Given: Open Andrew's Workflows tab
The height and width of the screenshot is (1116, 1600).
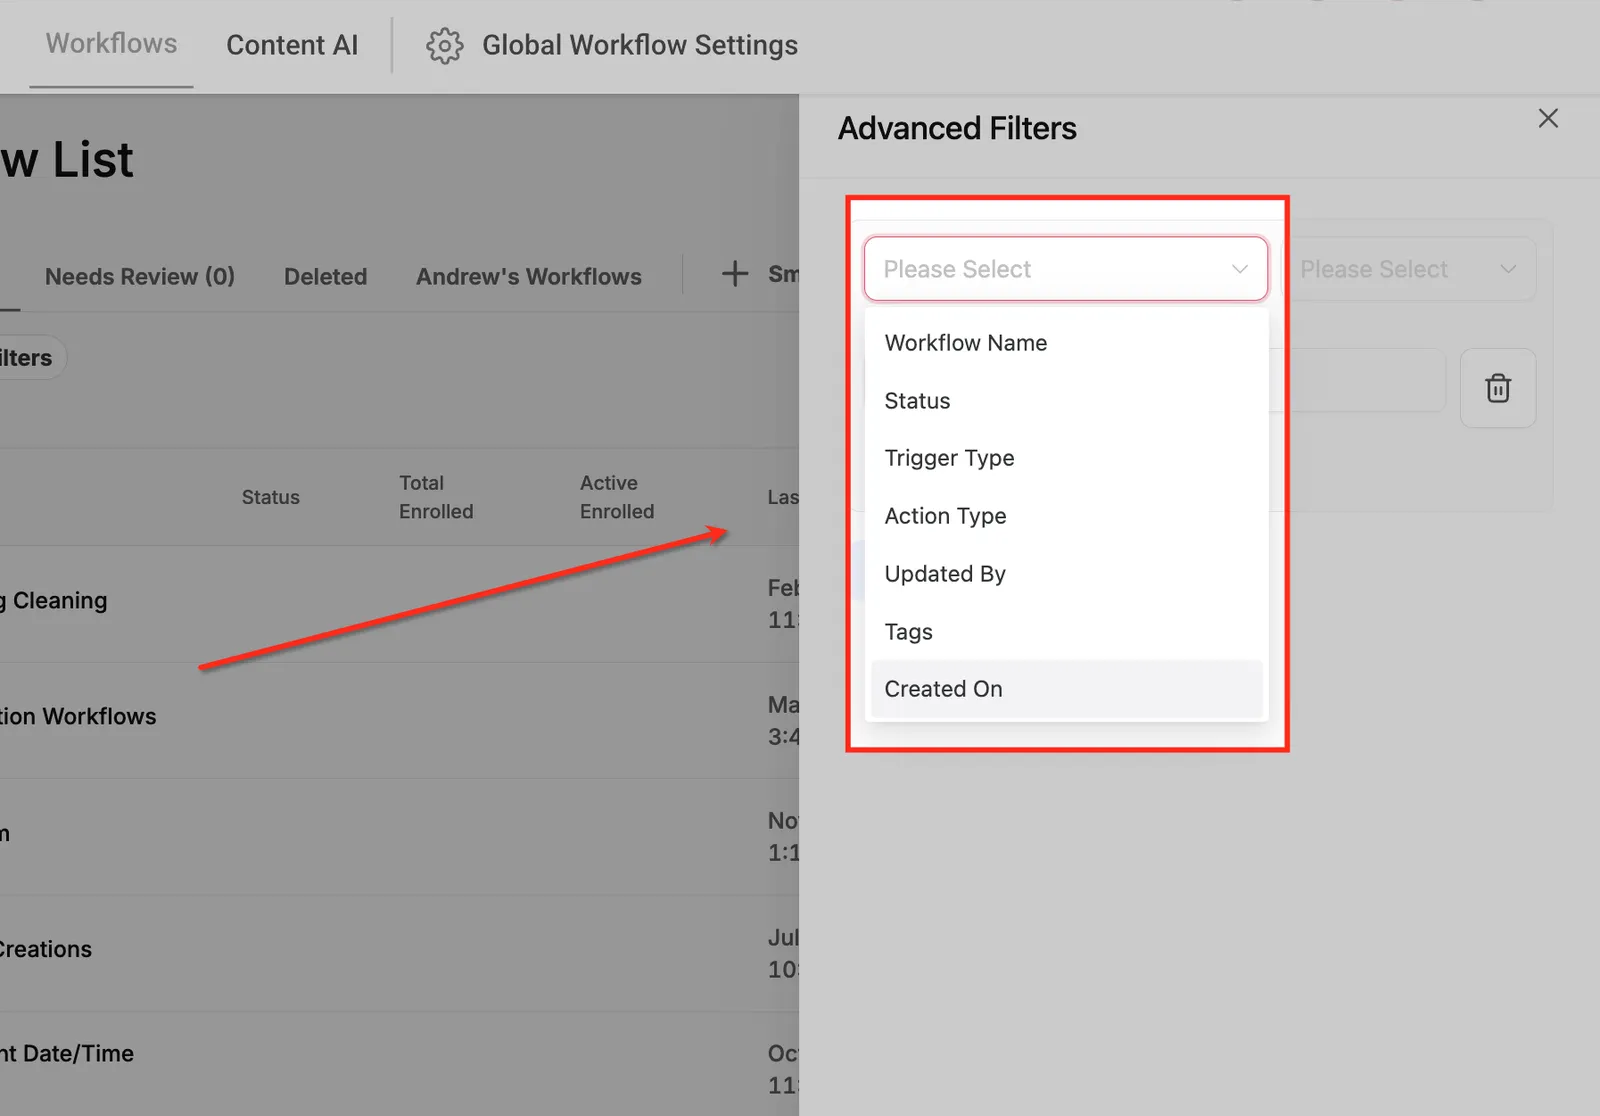Looking at the screenshot, I should point(529,276).
